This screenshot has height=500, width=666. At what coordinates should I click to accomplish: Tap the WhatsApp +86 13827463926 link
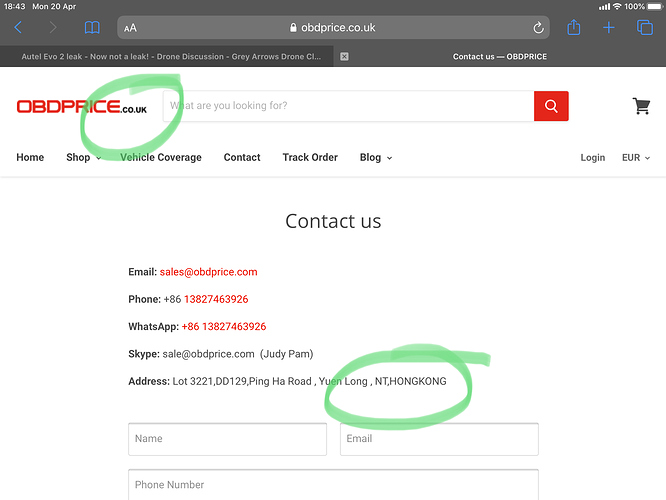tap(224, 326)
